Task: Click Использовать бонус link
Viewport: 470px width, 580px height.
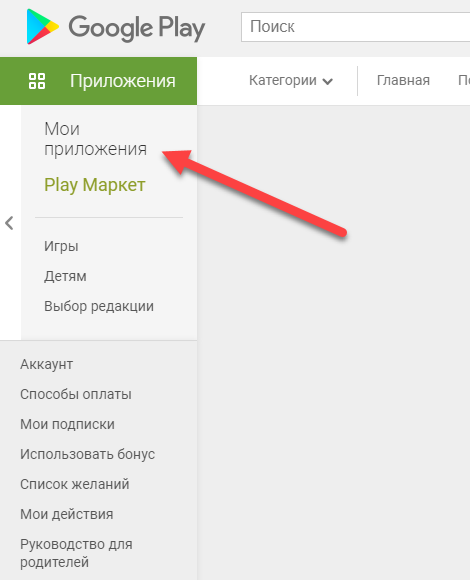Action: coord(88,454)
